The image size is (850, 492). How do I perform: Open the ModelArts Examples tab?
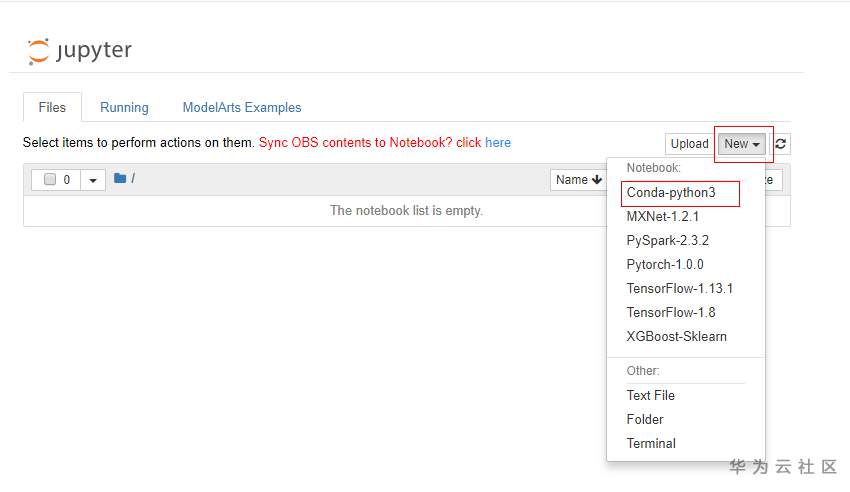(242, 107)
